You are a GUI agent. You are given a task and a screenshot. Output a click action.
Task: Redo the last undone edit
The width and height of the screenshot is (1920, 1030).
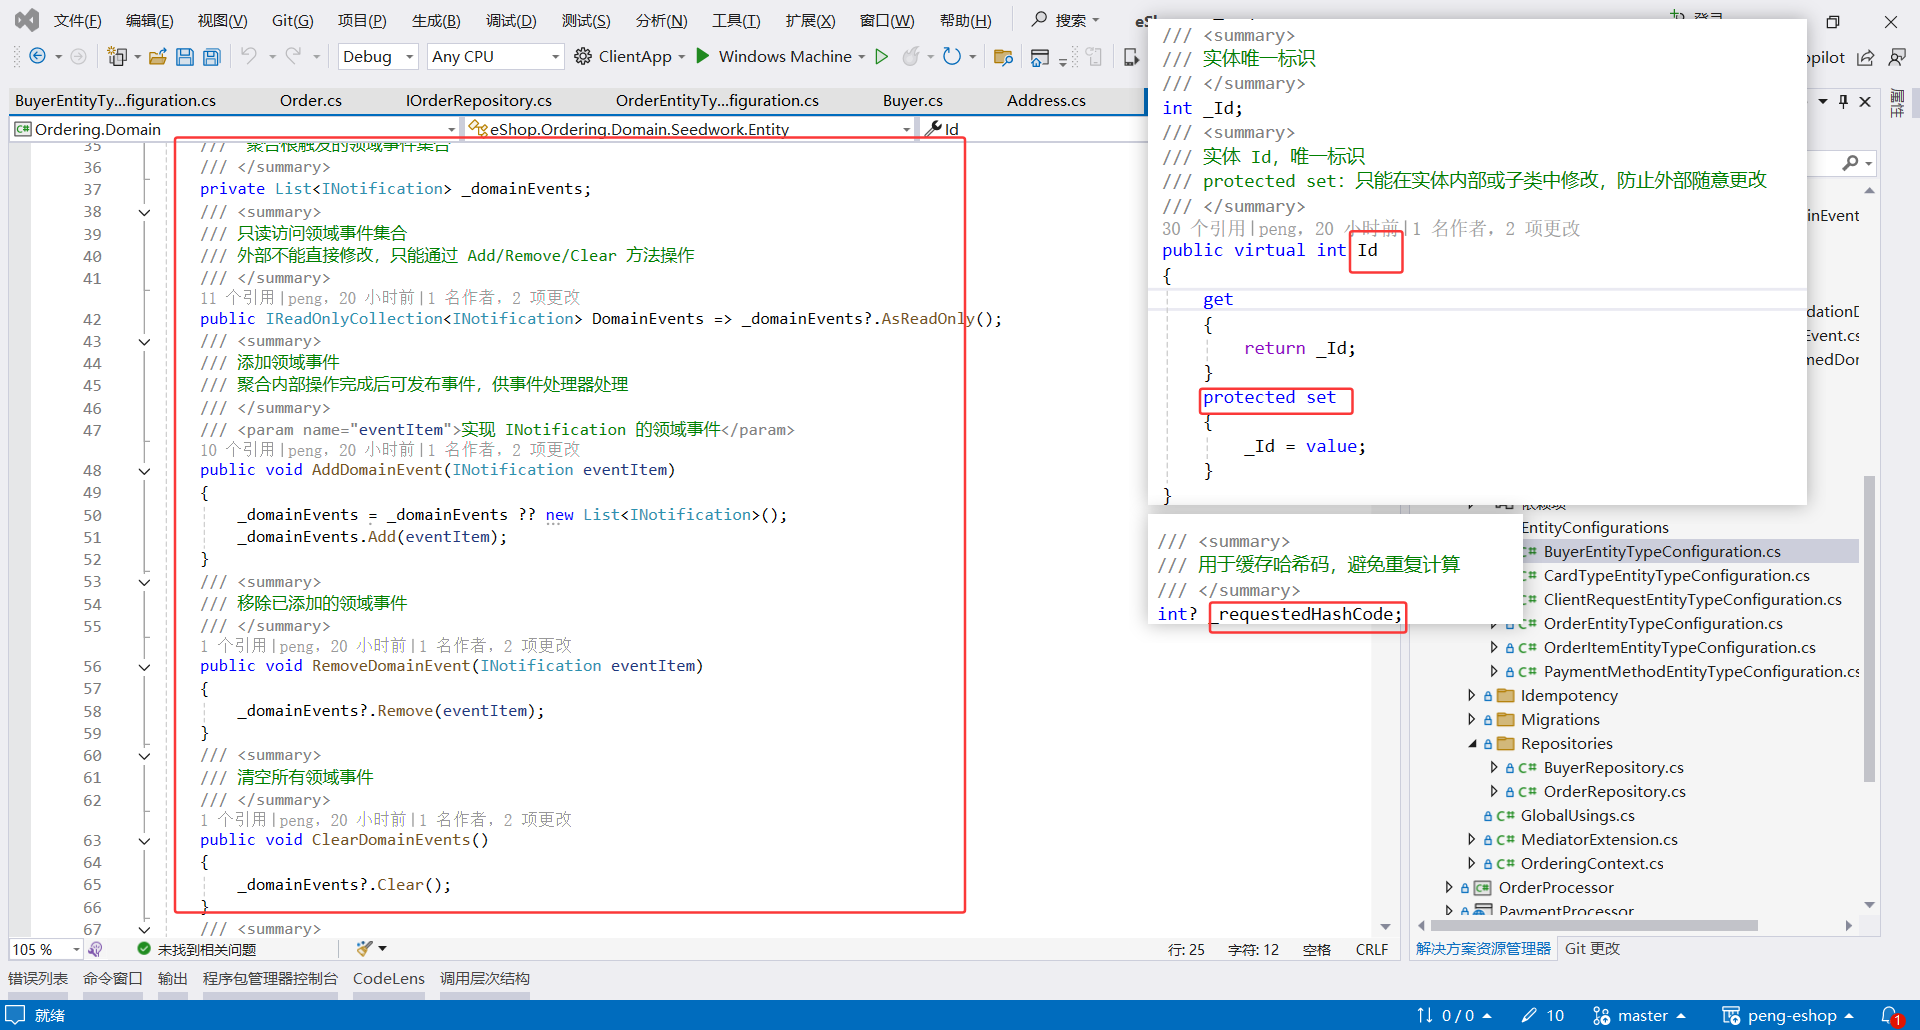293,56
